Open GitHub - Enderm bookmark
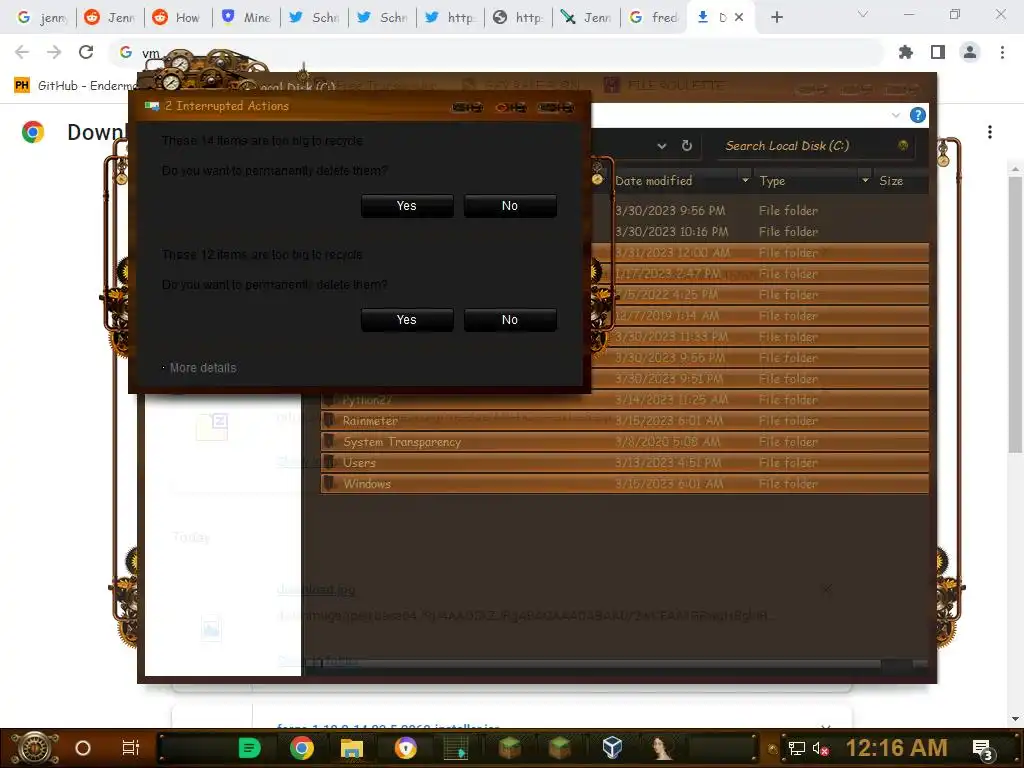The image size is (1024, 768). point(75,86)
